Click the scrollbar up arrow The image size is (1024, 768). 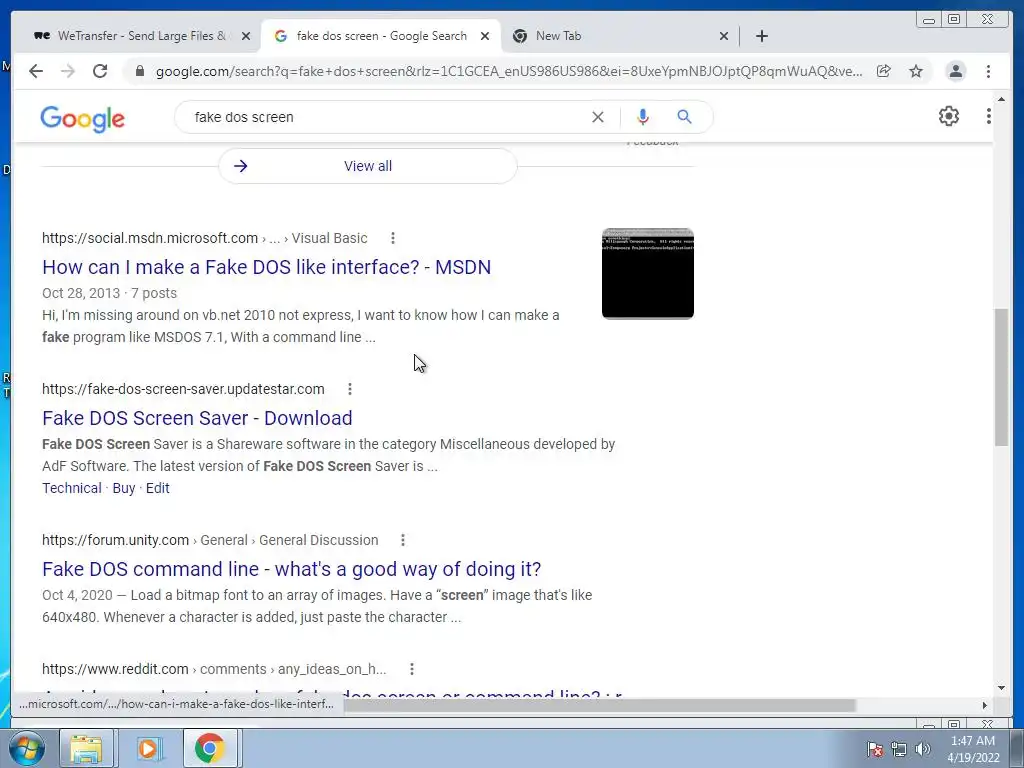click(1001, 99)
